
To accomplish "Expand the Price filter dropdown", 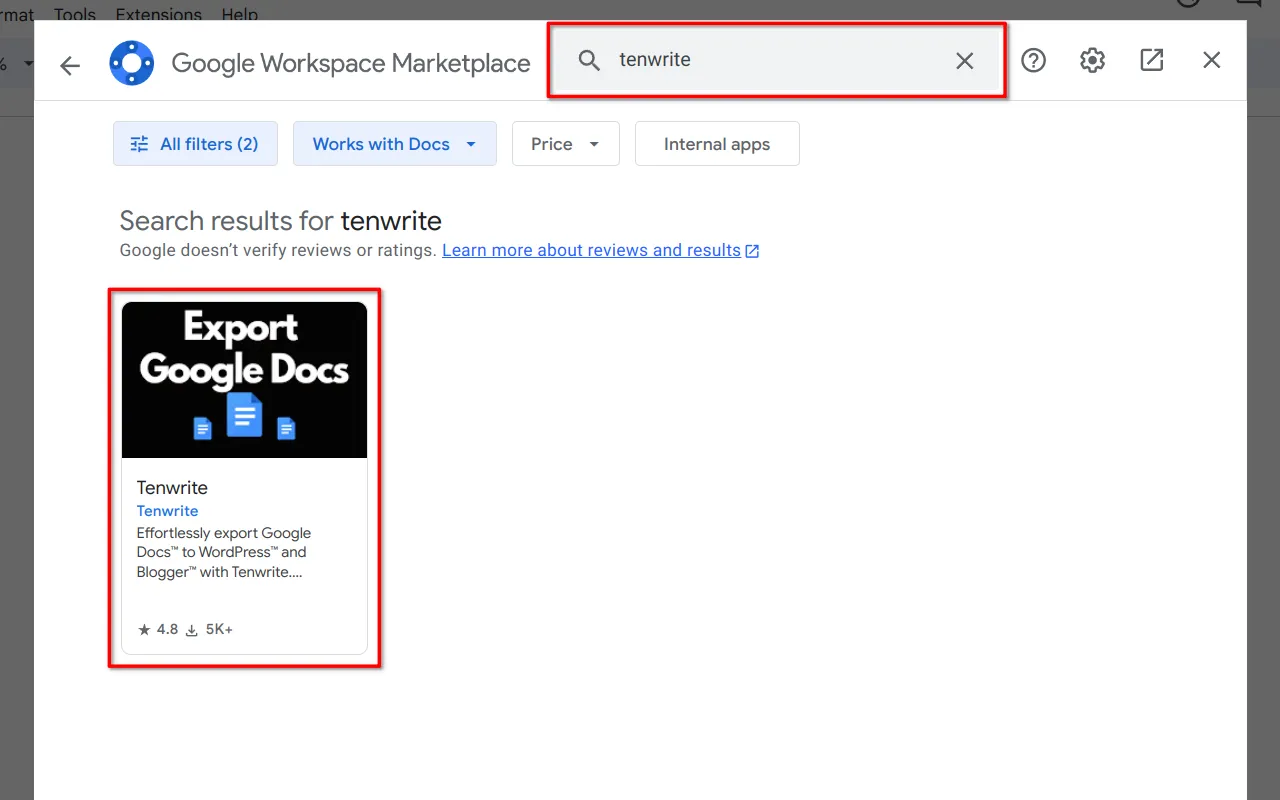I will click(565, 143).
